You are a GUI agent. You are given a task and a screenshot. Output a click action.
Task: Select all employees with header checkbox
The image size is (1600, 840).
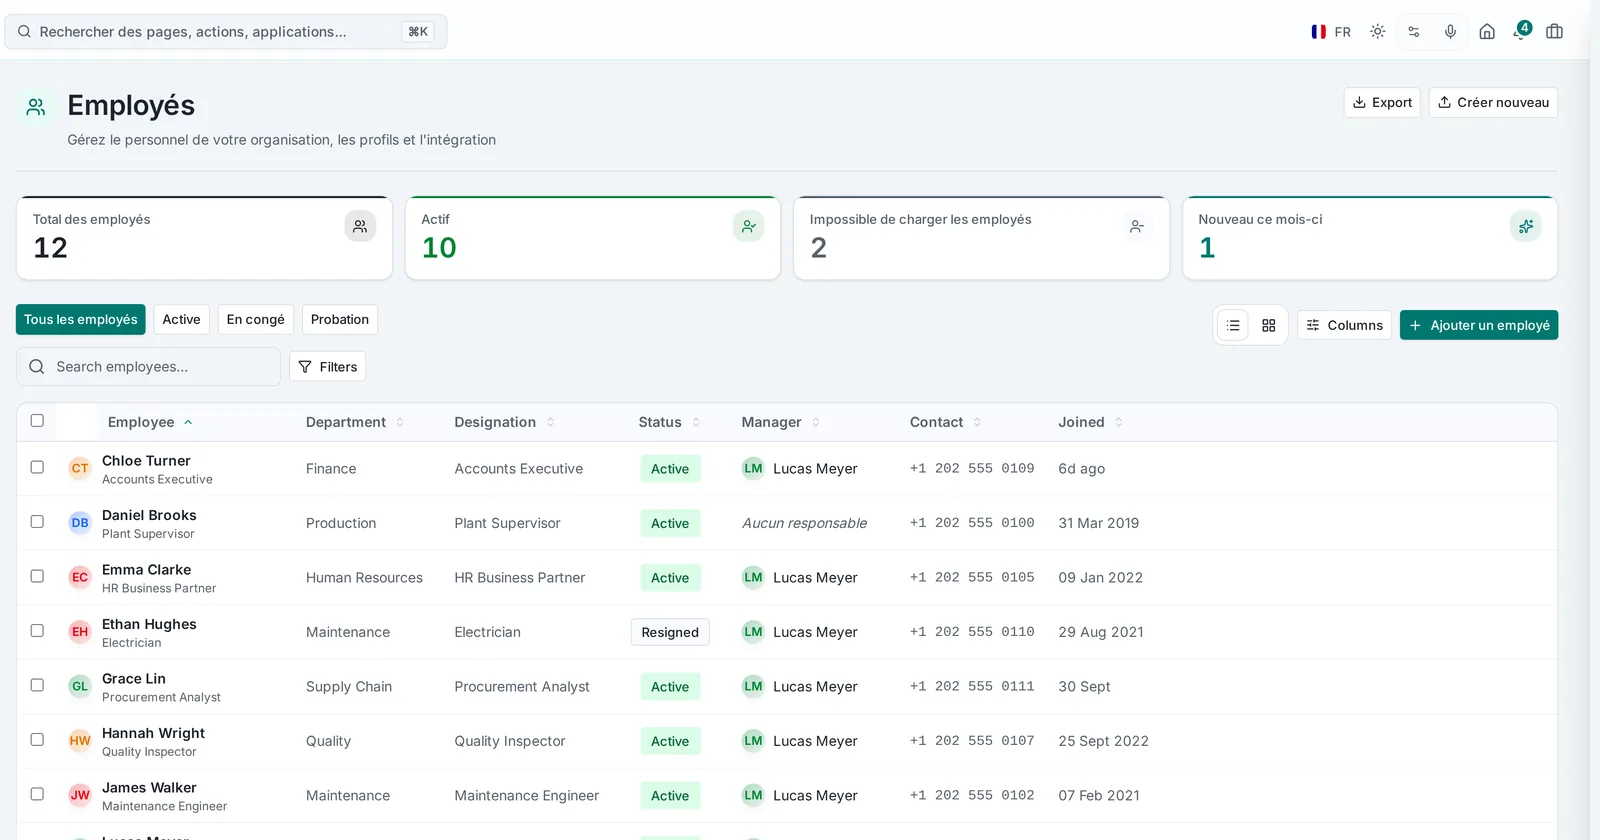[x=37, y=421]
